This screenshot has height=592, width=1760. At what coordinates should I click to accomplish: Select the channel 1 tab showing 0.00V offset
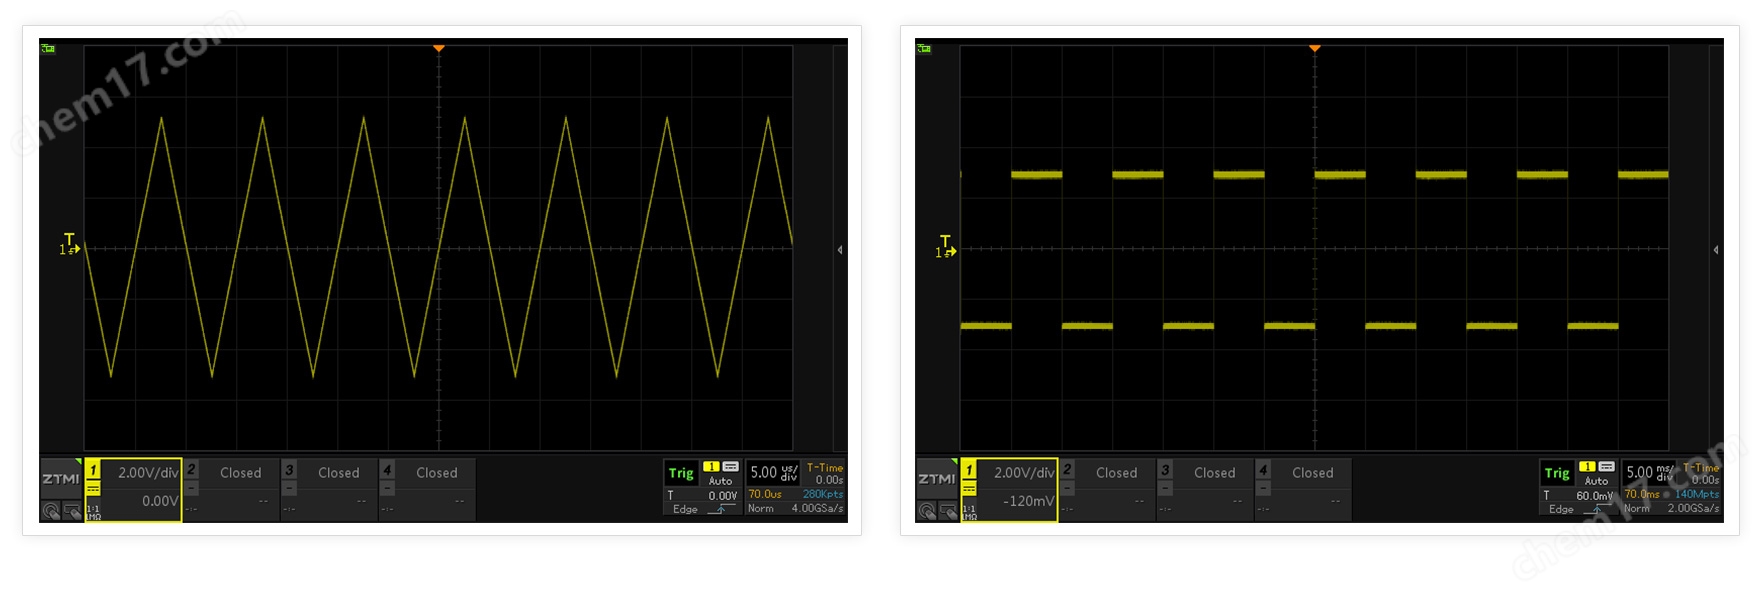tap(134, 489)
